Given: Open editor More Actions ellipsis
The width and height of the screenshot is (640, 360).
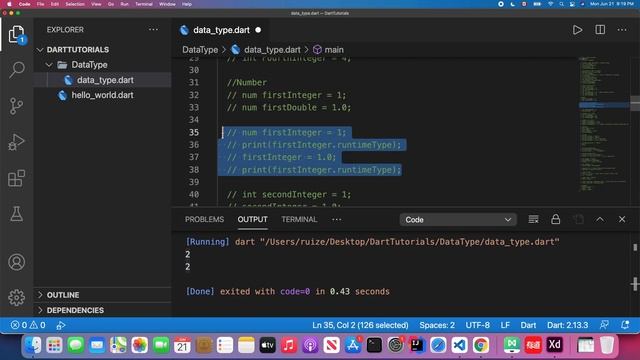Looking at the screenshot, I should [622, 30].
